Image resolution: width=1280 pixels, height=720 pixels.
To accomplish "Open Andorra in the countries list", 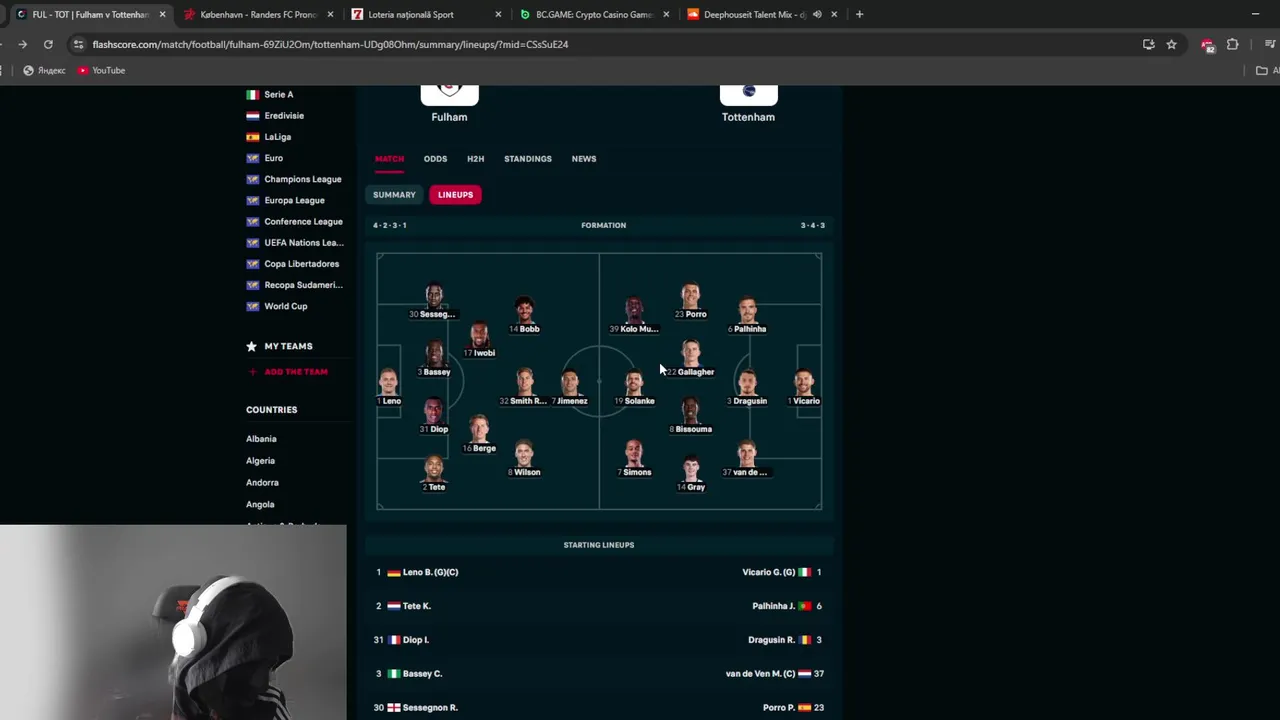I will [x=262, y=483].
